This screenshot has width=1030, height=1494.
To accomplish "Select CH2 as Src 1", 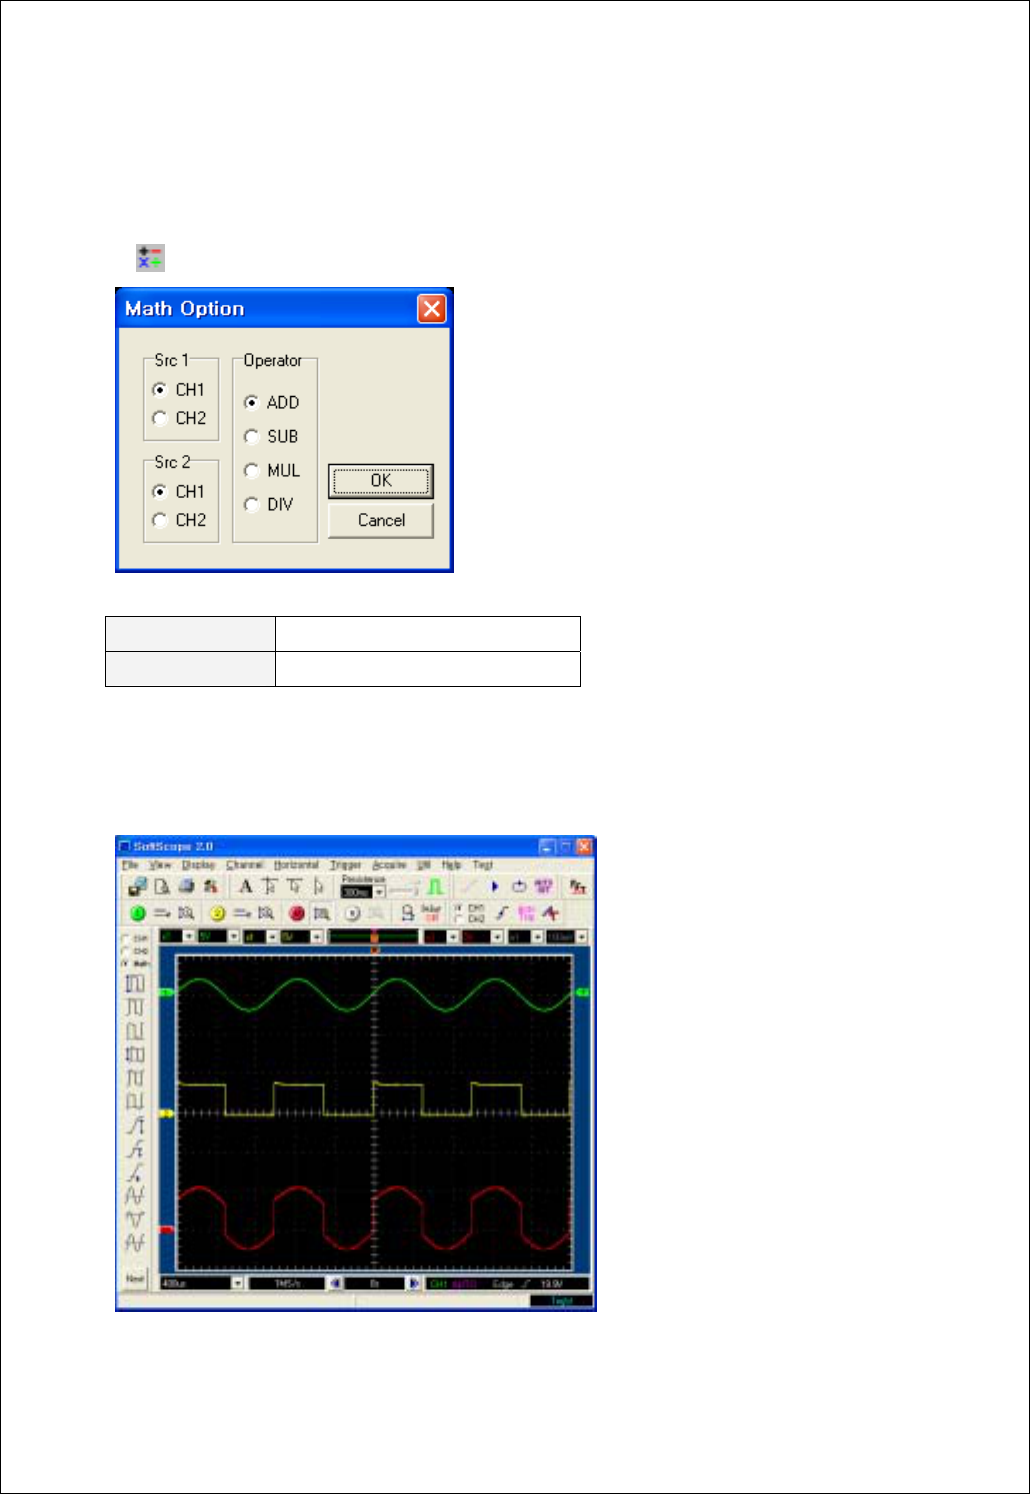I will [178, 418].
